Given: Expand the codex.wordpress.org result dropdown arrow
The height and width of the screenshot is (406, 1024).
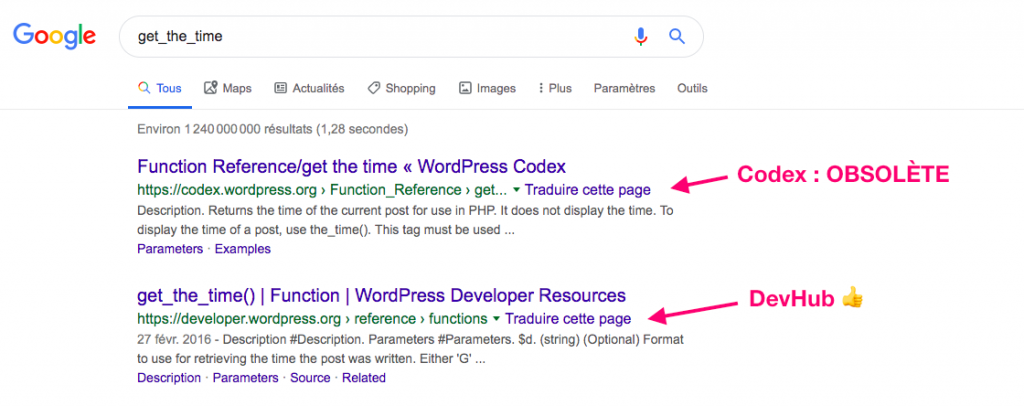Looking at the screenshot, I should click(x=517, y=191).
